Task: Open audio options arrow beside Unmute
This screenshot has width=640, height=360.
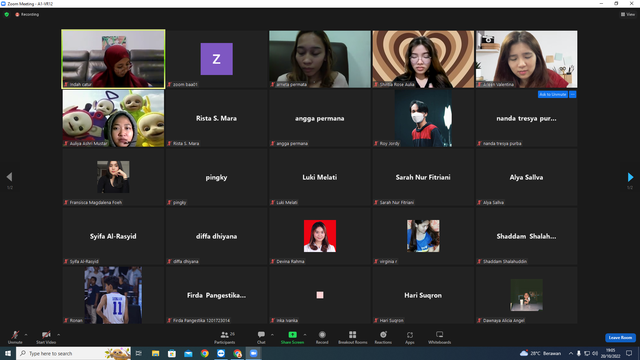Action: coord(26,335)
